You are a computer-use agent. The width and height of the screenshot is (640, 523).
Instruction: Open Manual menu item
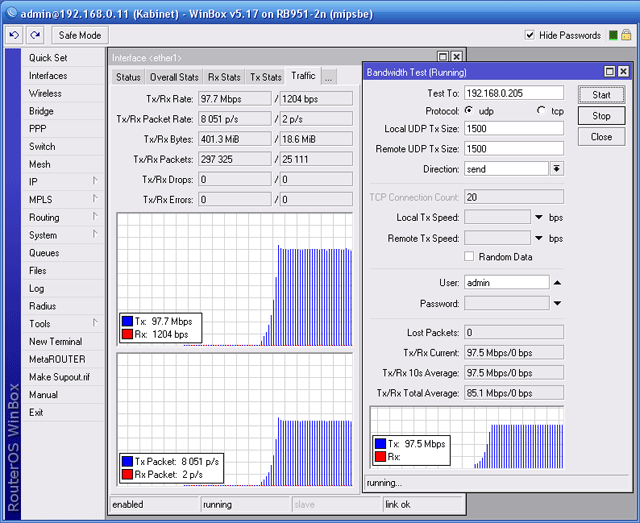(63, 394)
